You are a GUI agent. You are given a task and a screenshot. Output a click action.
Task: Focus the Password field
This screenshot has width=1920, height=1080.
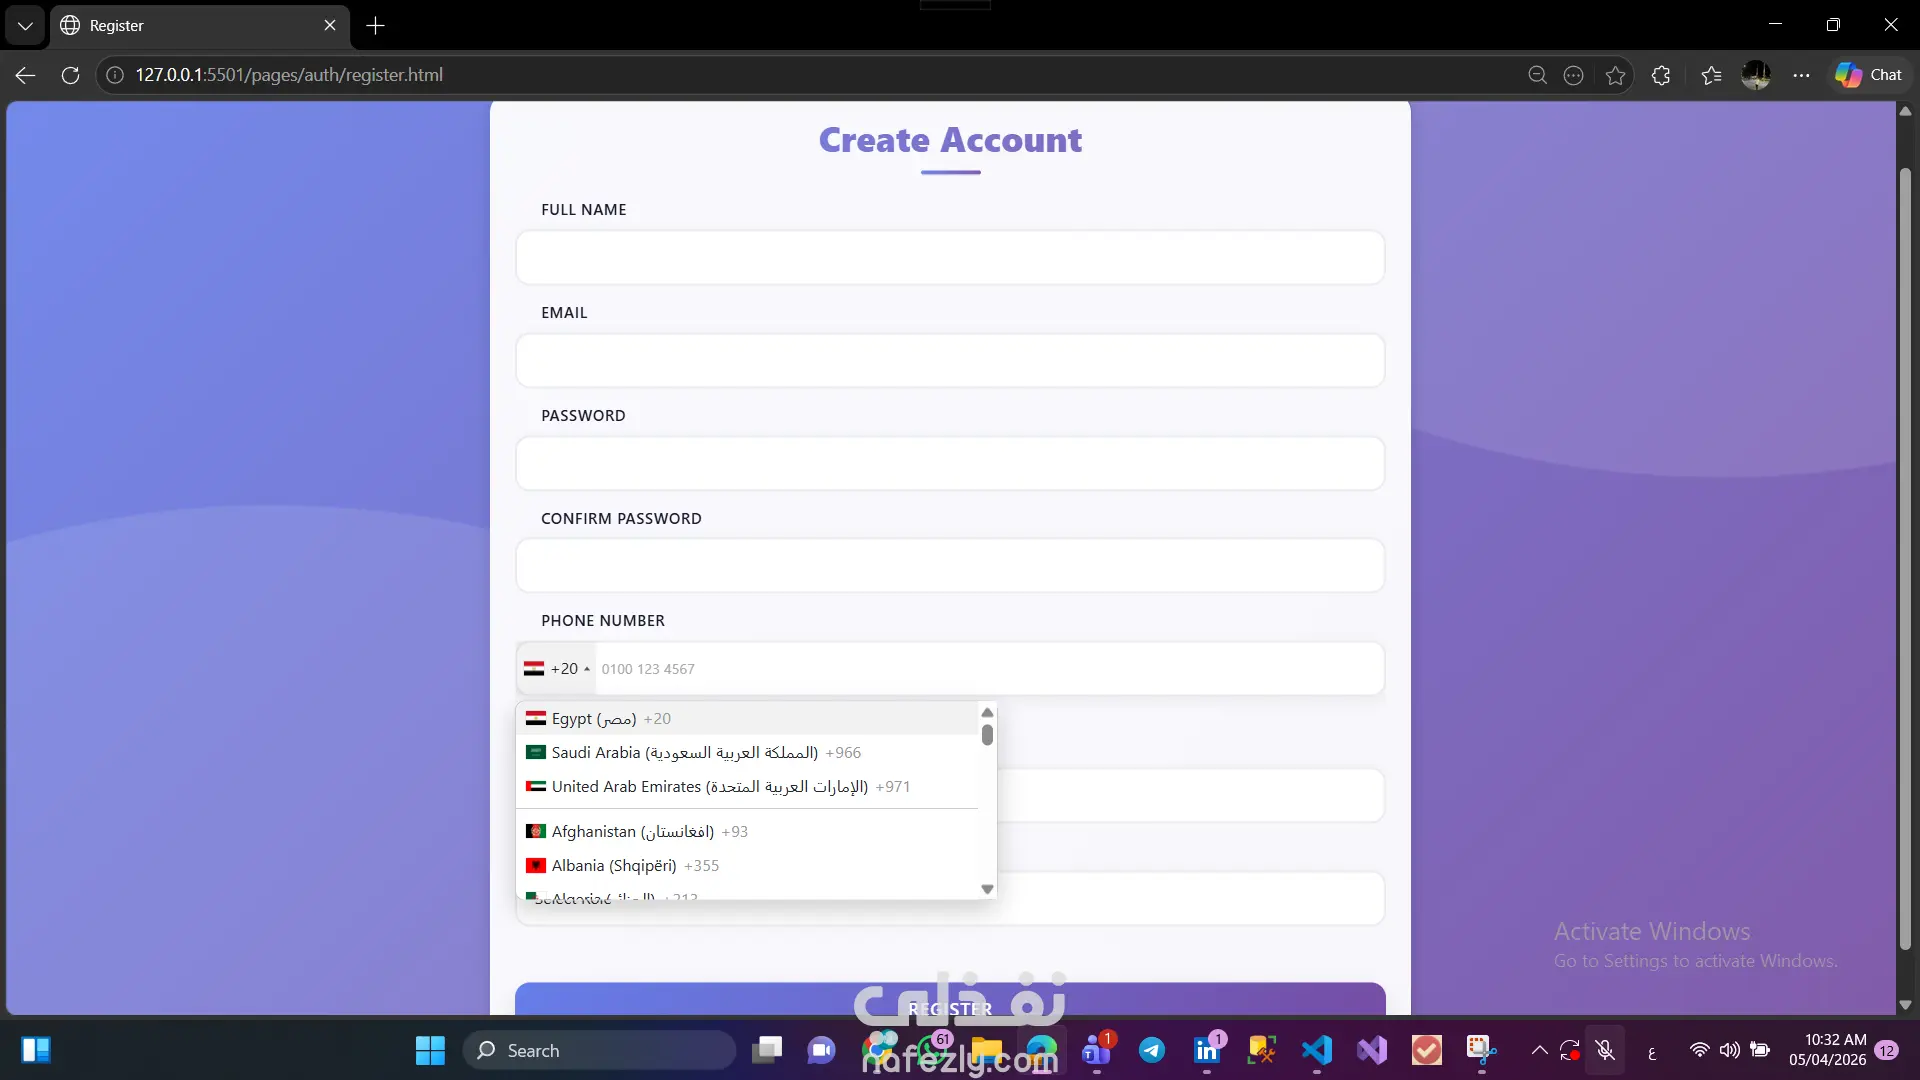coord(950,464)
